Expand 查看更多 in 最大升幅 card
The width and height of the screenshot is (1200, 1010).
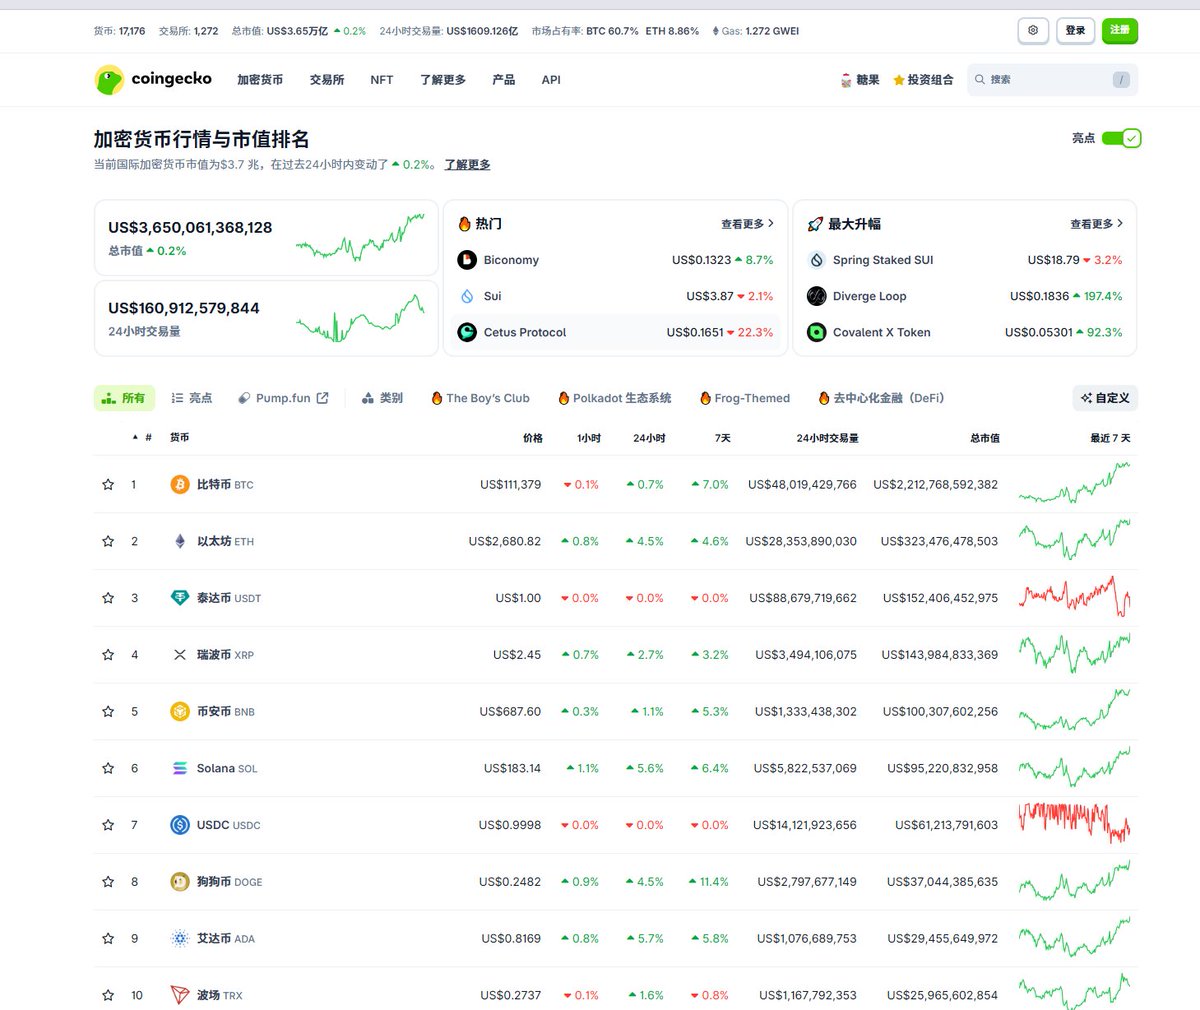(1096, 224)
